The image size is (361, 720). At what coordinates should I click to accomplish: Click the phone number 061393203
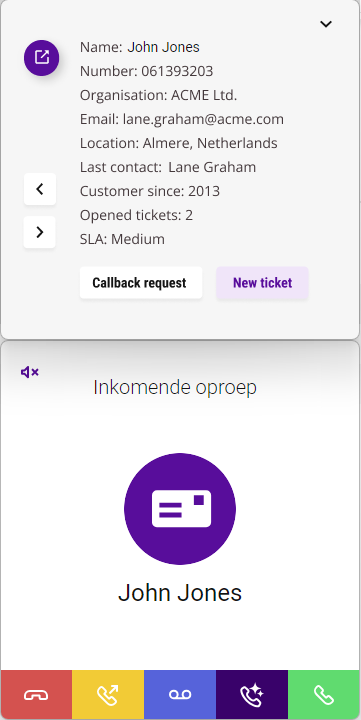coord(177,71)
